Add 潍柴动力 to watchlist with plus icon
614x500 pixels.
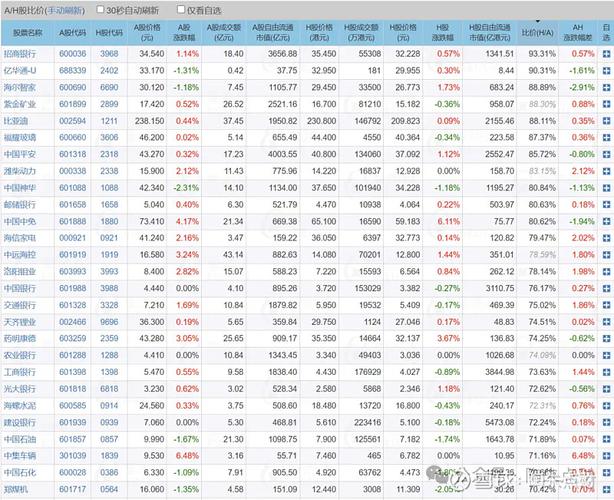click(x=606, y=171)
